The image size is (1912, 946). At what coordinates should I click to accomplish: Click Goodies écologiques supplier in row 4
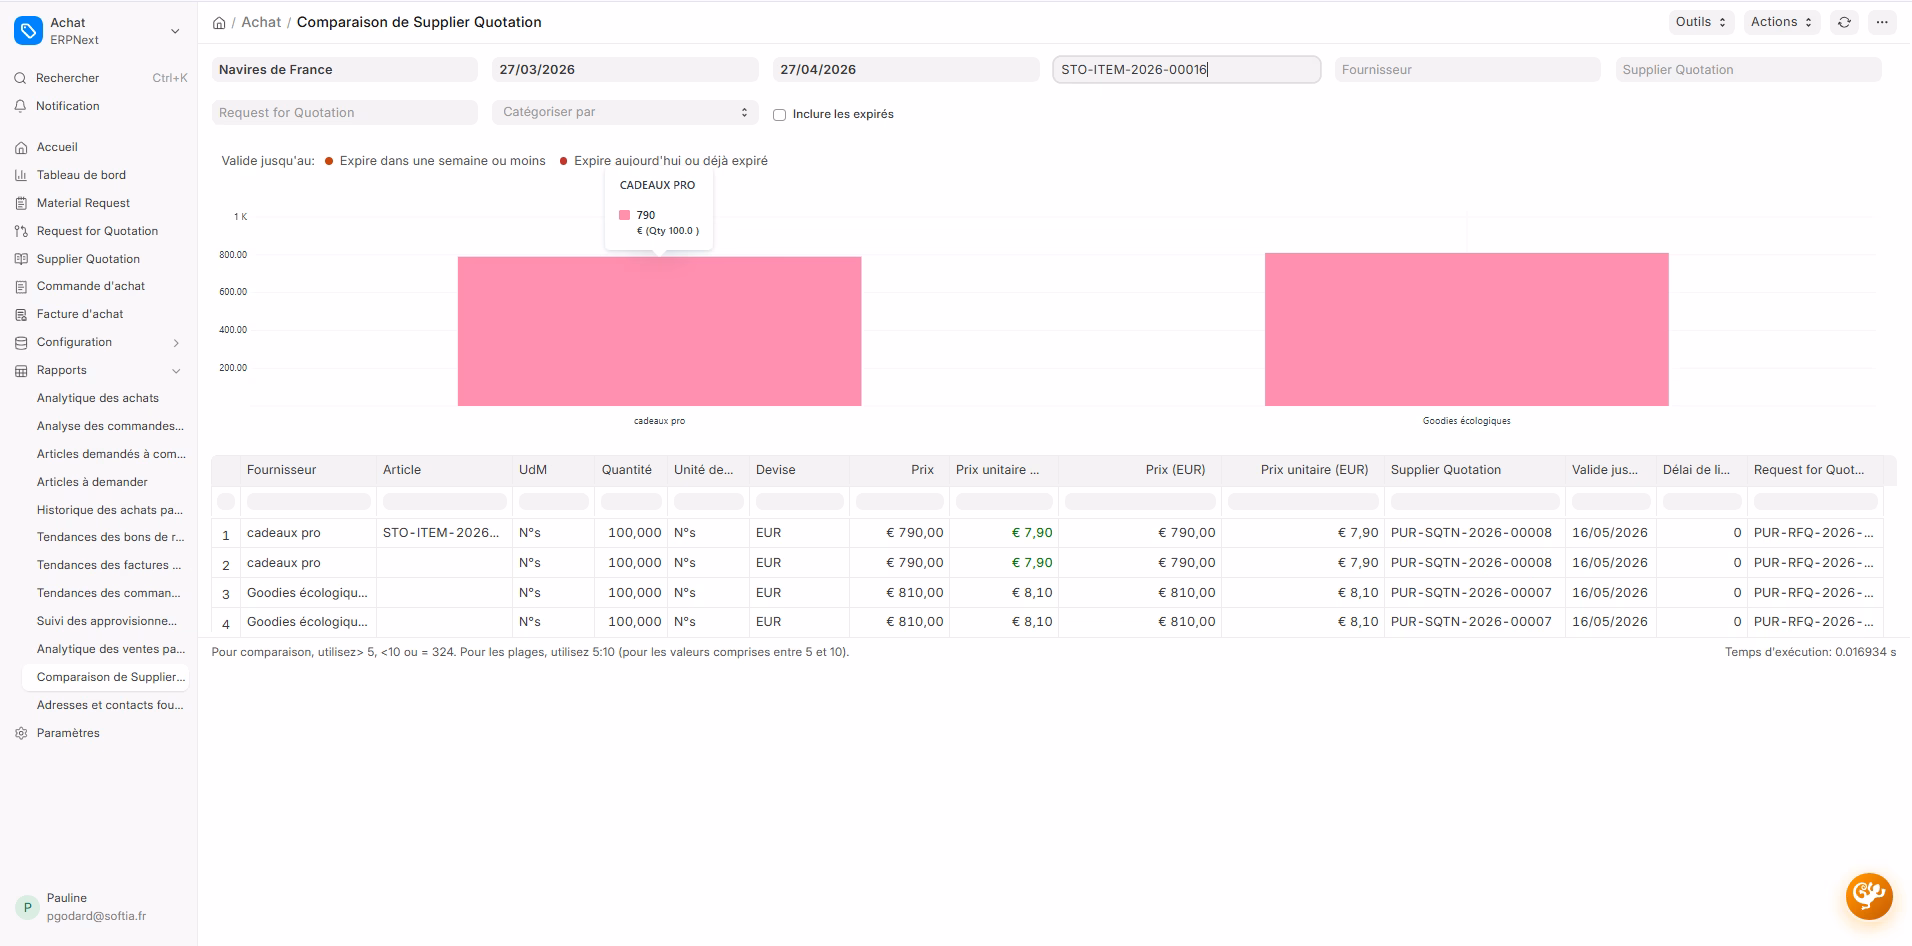pos(307,622)
